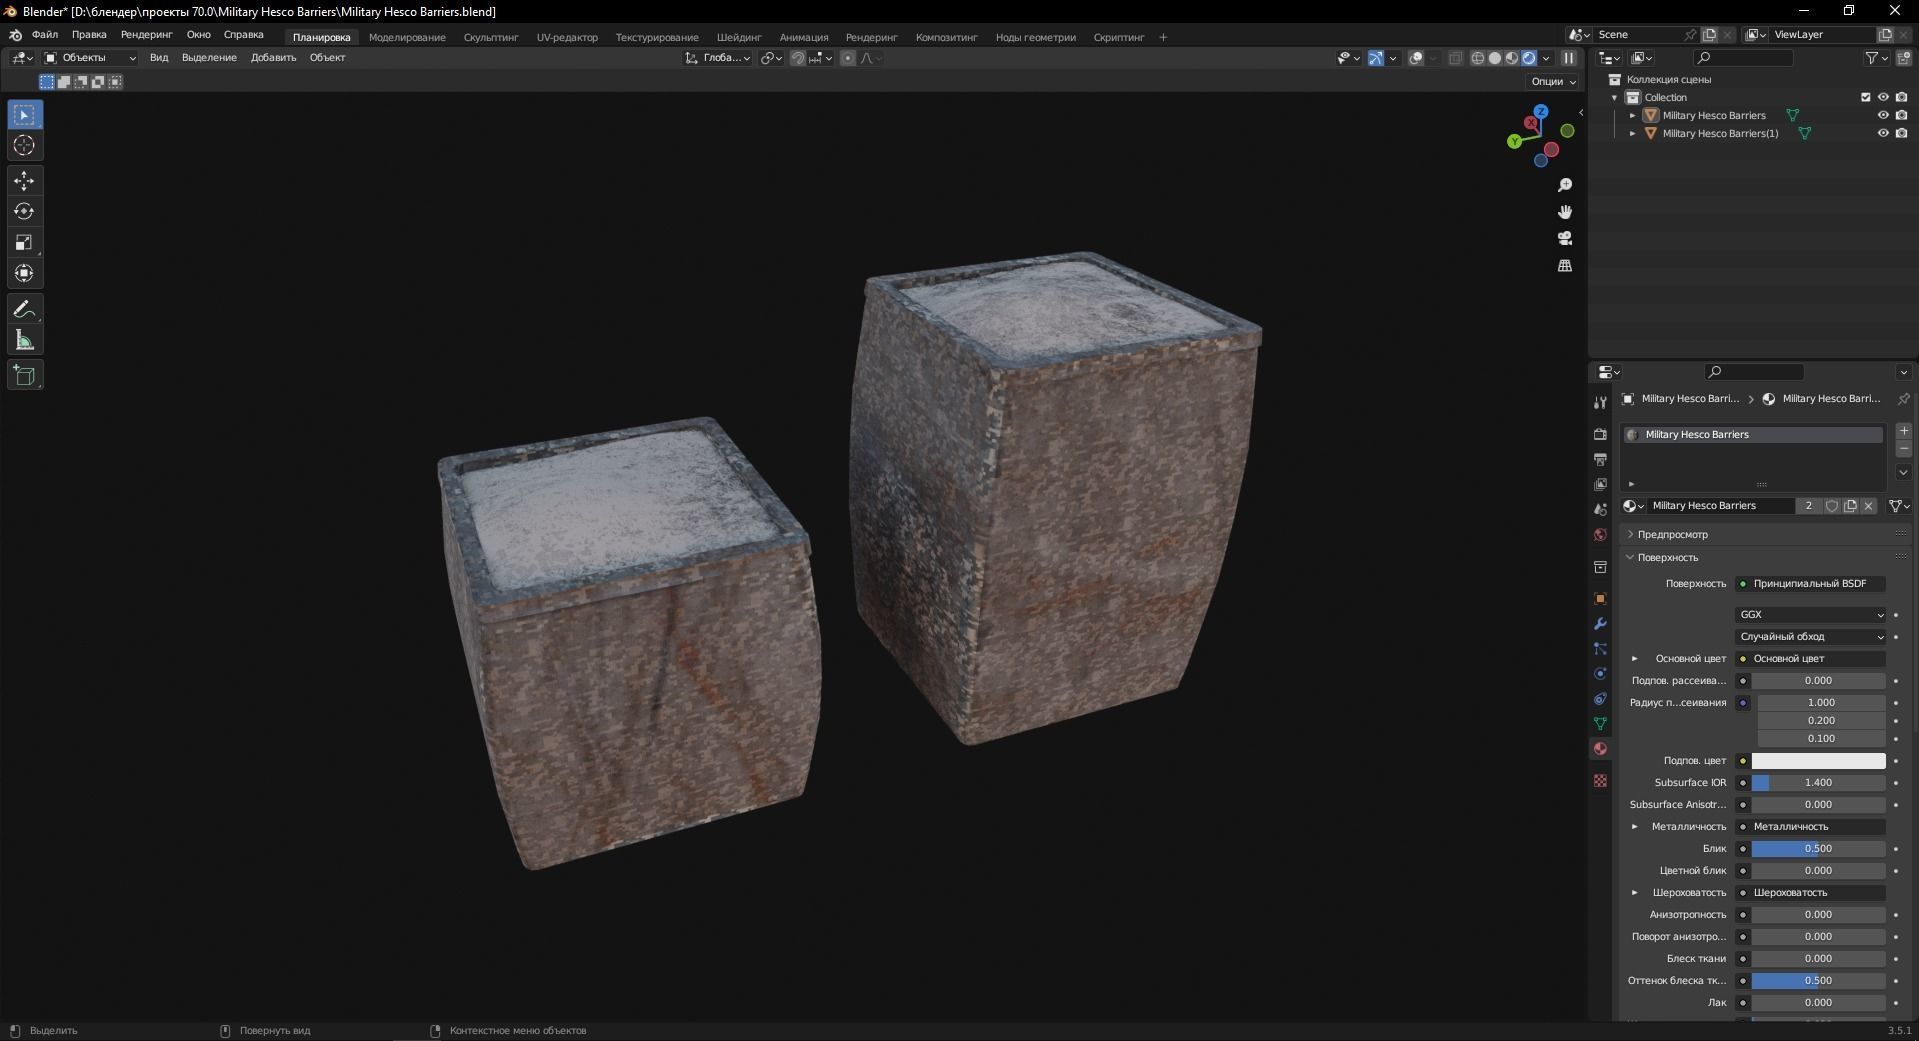
Task: Open the Object properties tab
Action: [x=1600, y=599]
